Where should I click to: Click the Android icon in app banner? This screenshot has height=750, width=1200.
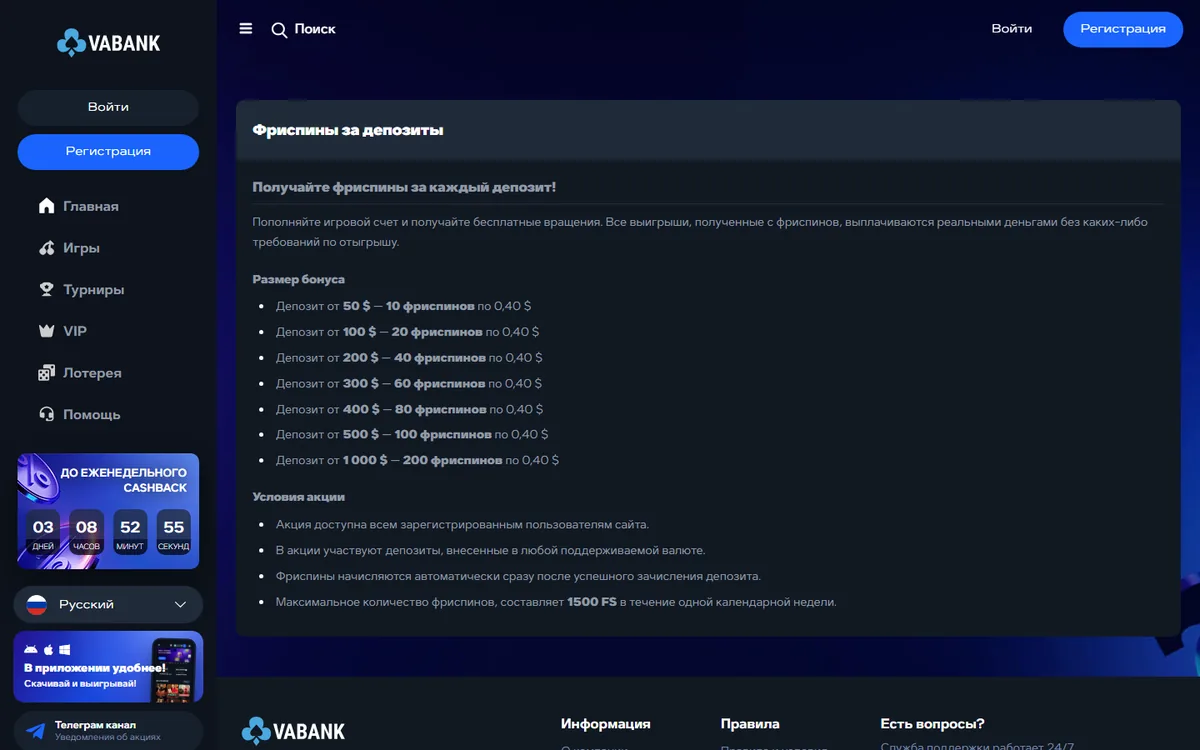[x=31, y=650]
